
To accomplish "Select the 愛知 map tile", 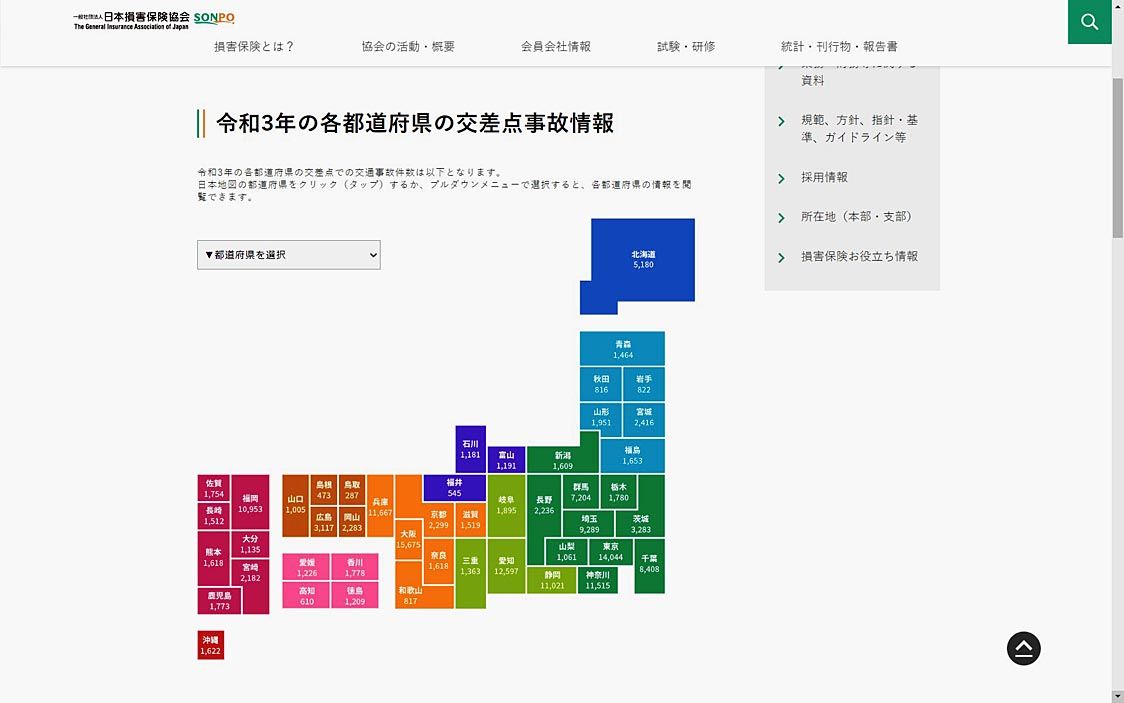I will (x=506, y=566).
